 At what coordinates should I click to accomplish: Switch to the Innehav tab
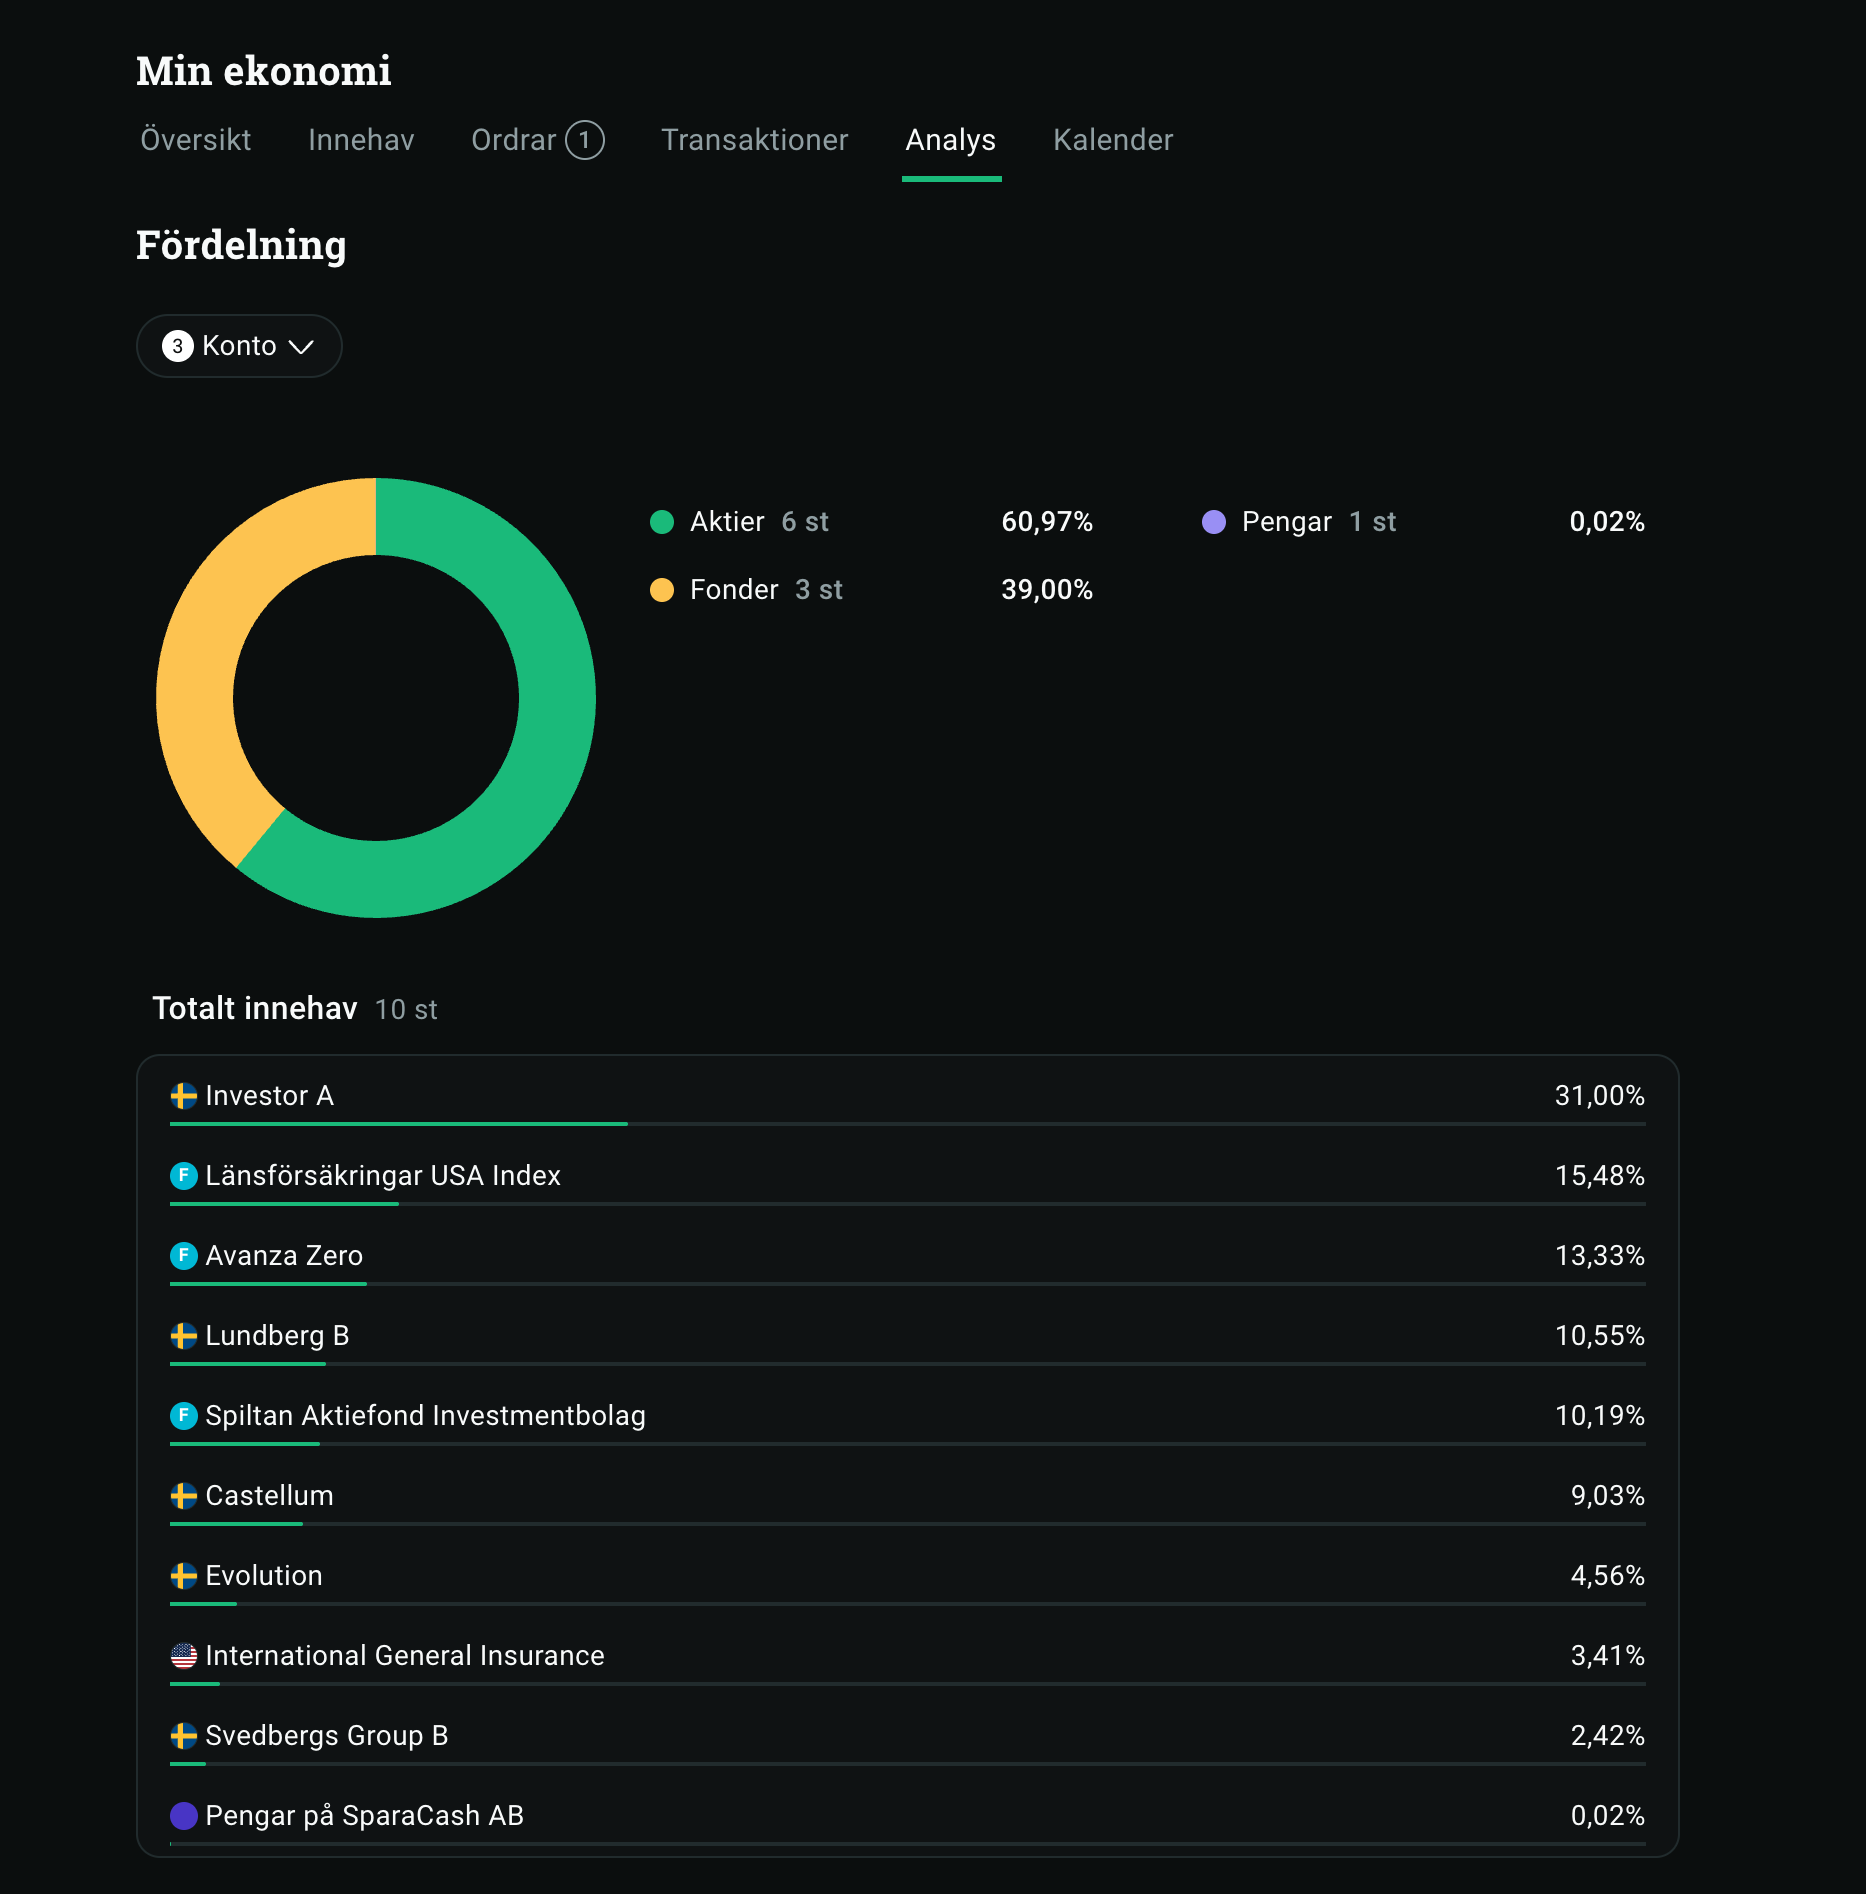point(361,140)
